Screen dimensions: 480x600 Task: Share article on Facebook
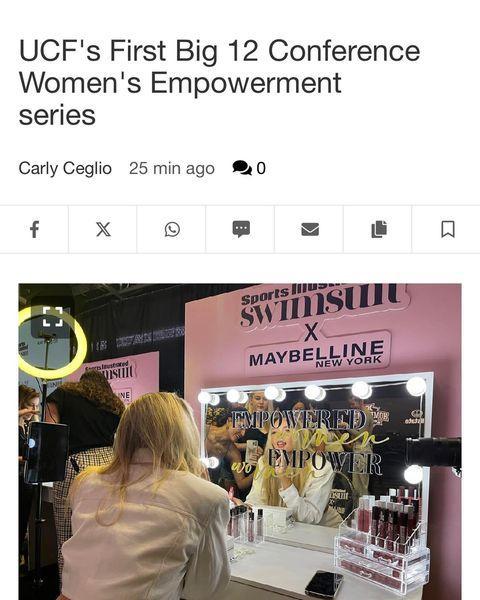(34, 229)
